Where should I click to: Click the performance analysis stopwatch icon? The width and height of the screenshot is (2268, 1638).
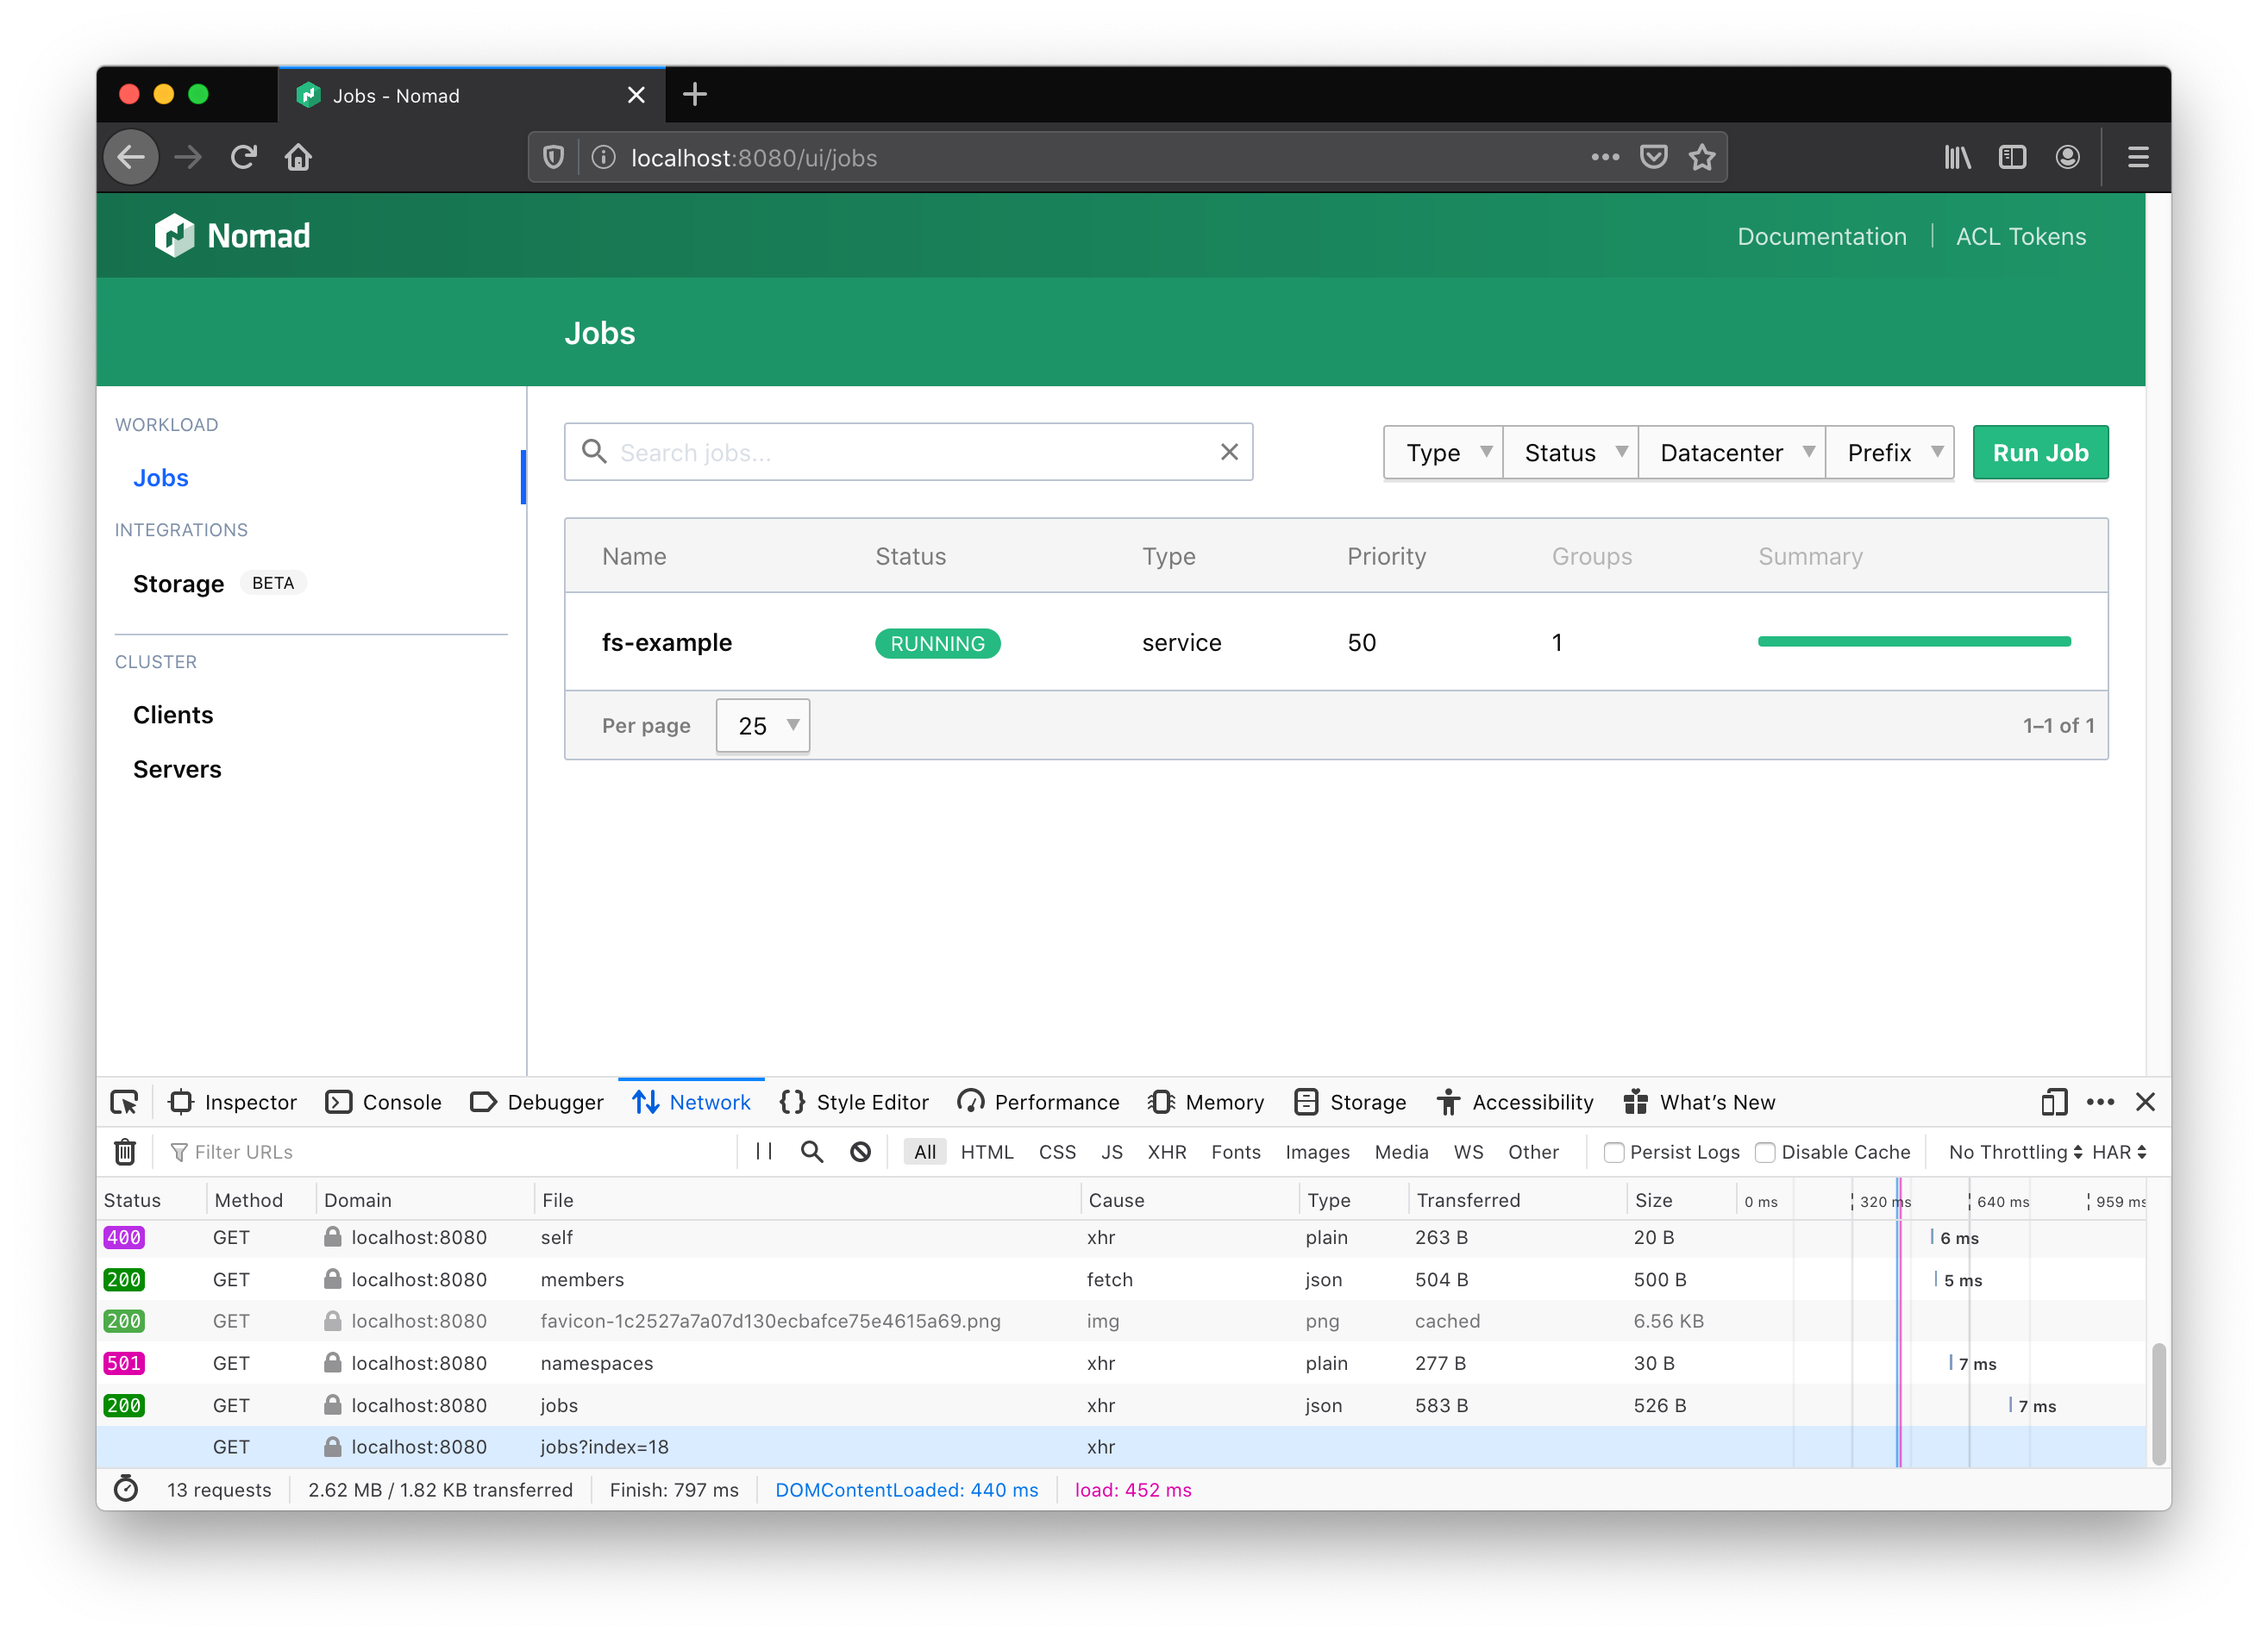(x=126, y=1489)
